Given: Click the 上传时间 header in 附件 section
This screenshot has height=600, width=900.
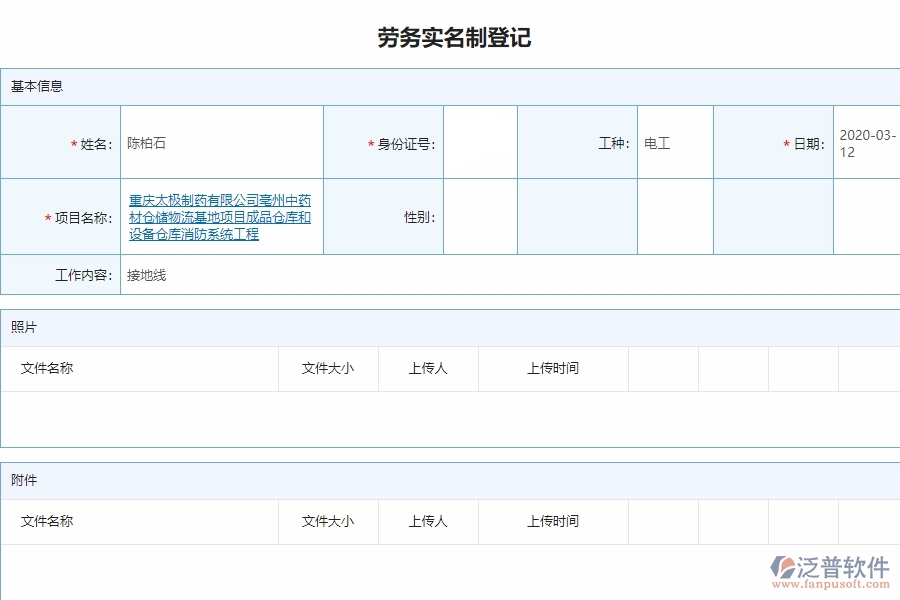Looking at the screenshot, I should 553,521.
